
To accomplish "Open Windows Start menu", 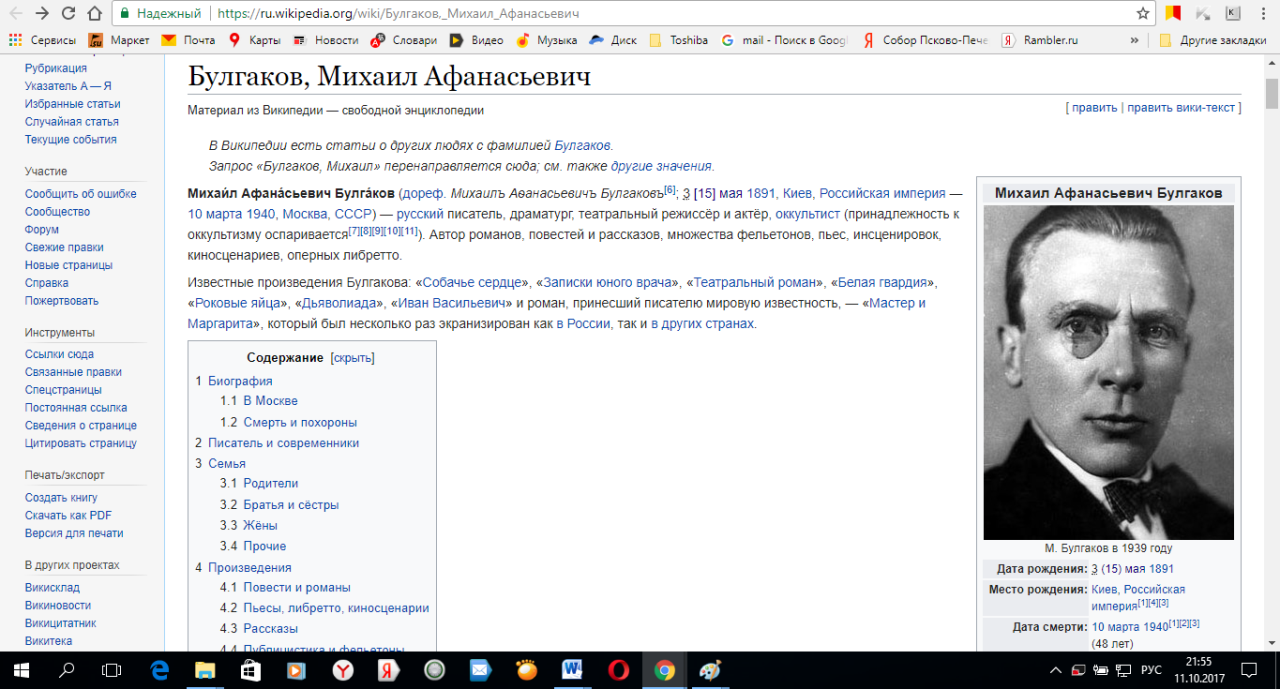I will (20, 670).
